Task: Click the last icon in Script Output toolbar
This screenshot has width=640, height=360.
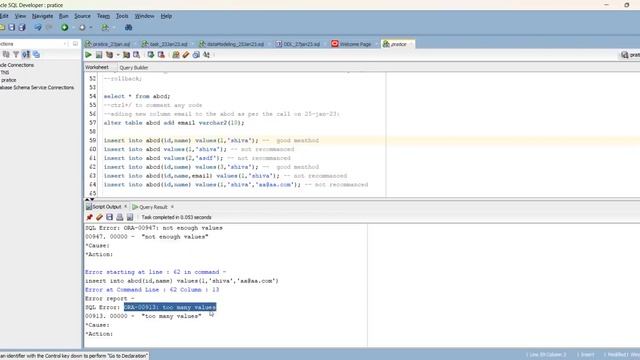Action: click(x=130, y=217)
